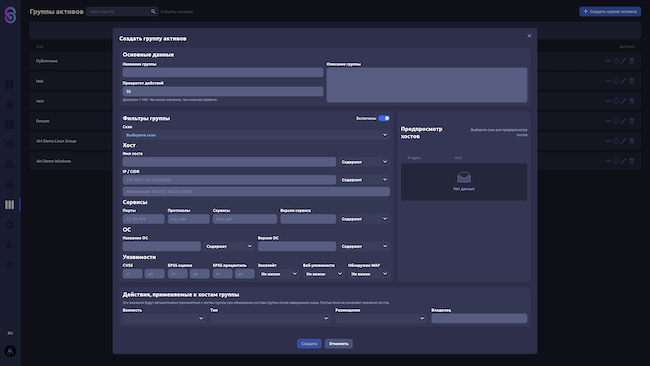Open the bug icon section in sidebar
Screen dimensions: 650x366
[x=10, y=104]
